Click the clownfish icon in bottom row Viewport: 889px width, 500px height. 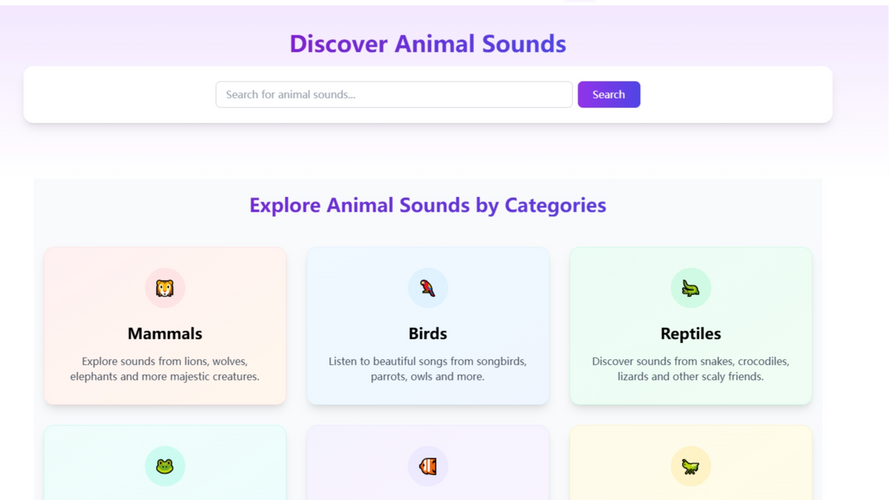tap(427, 466)
